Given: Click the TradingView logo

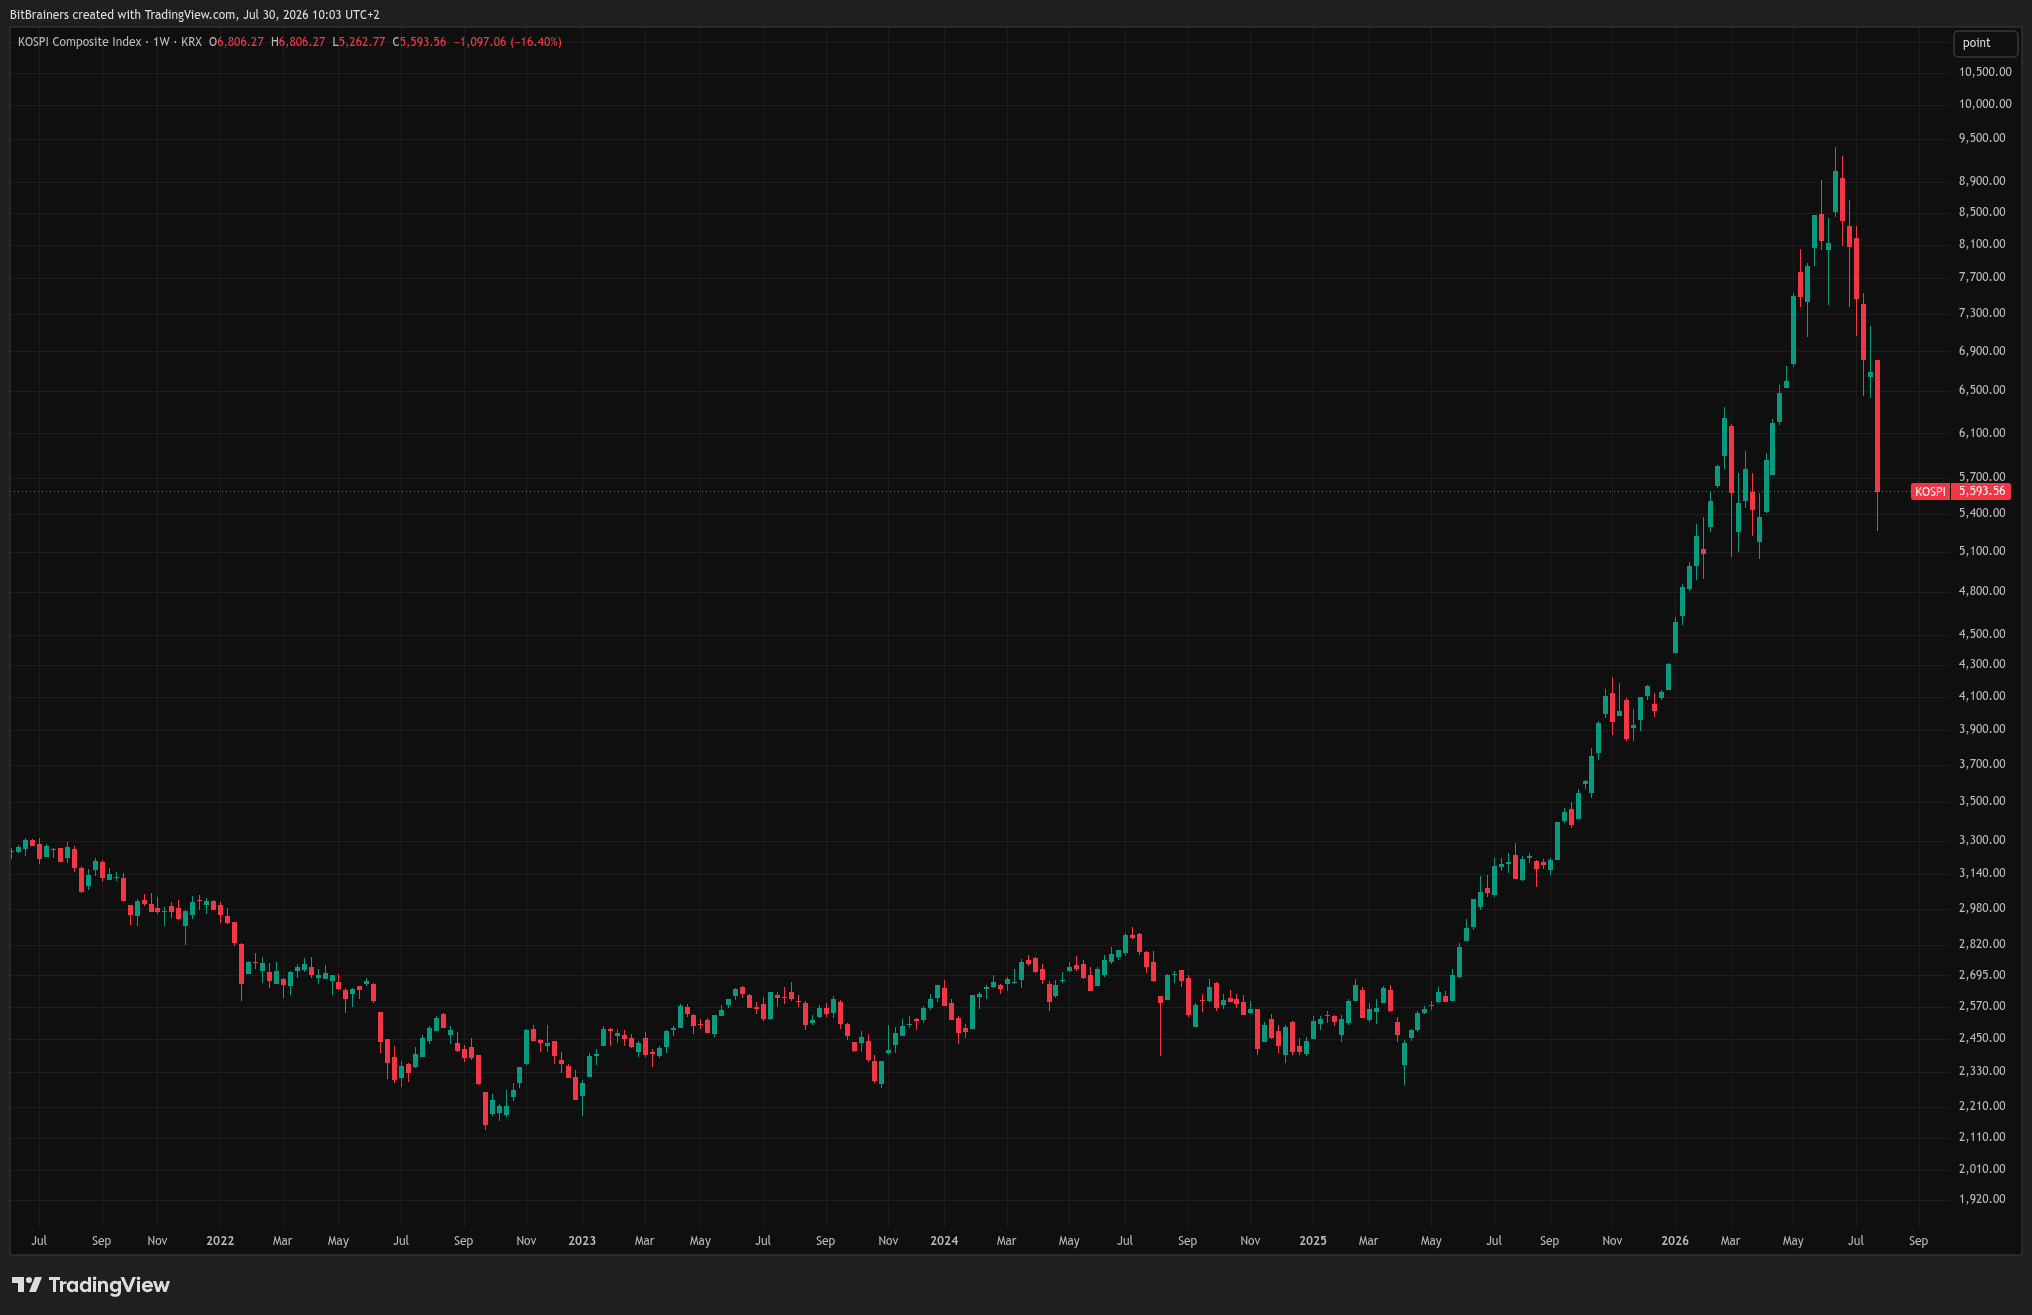Looking at the screenshot, I should pos(91,1285).
